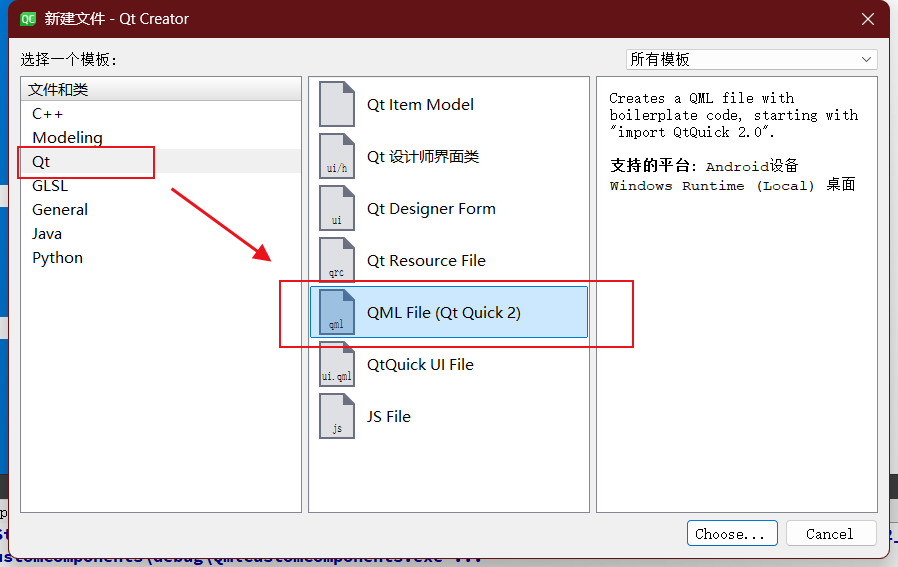Click the js JS File icon
This screenshot has height=567, width=898.
(x=337, y=416)
